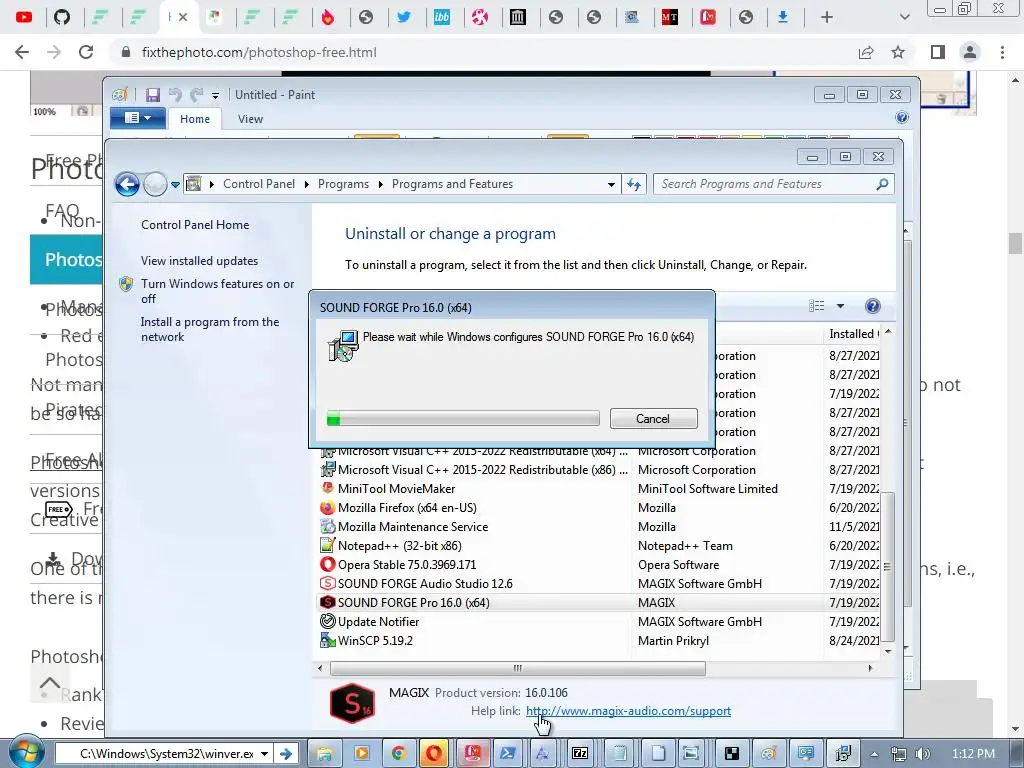This screenshot has width=1024, height=768.
Task: Open Programs and Features help icon
Action: coord(872,306)
